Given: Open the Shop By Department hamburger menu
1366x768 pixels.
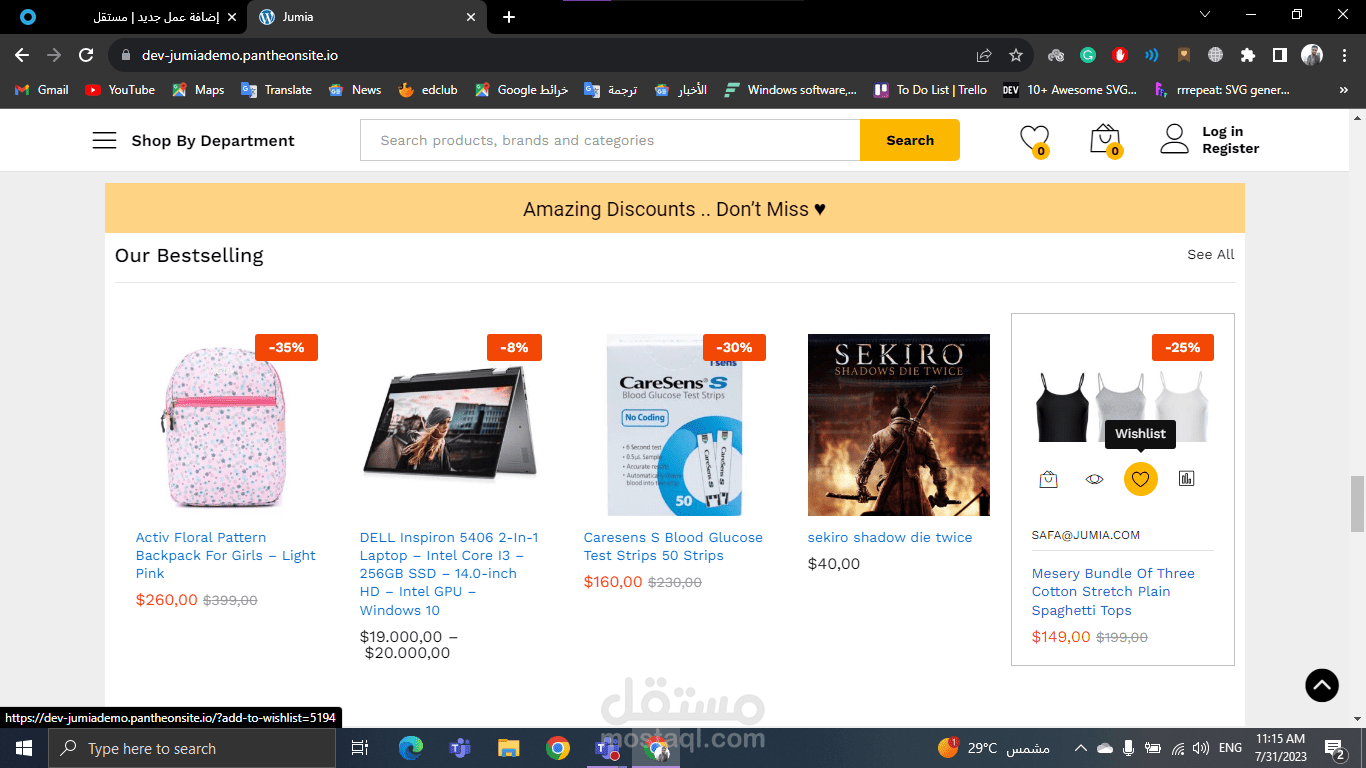Looking at the screenshot, I should 104,140.
